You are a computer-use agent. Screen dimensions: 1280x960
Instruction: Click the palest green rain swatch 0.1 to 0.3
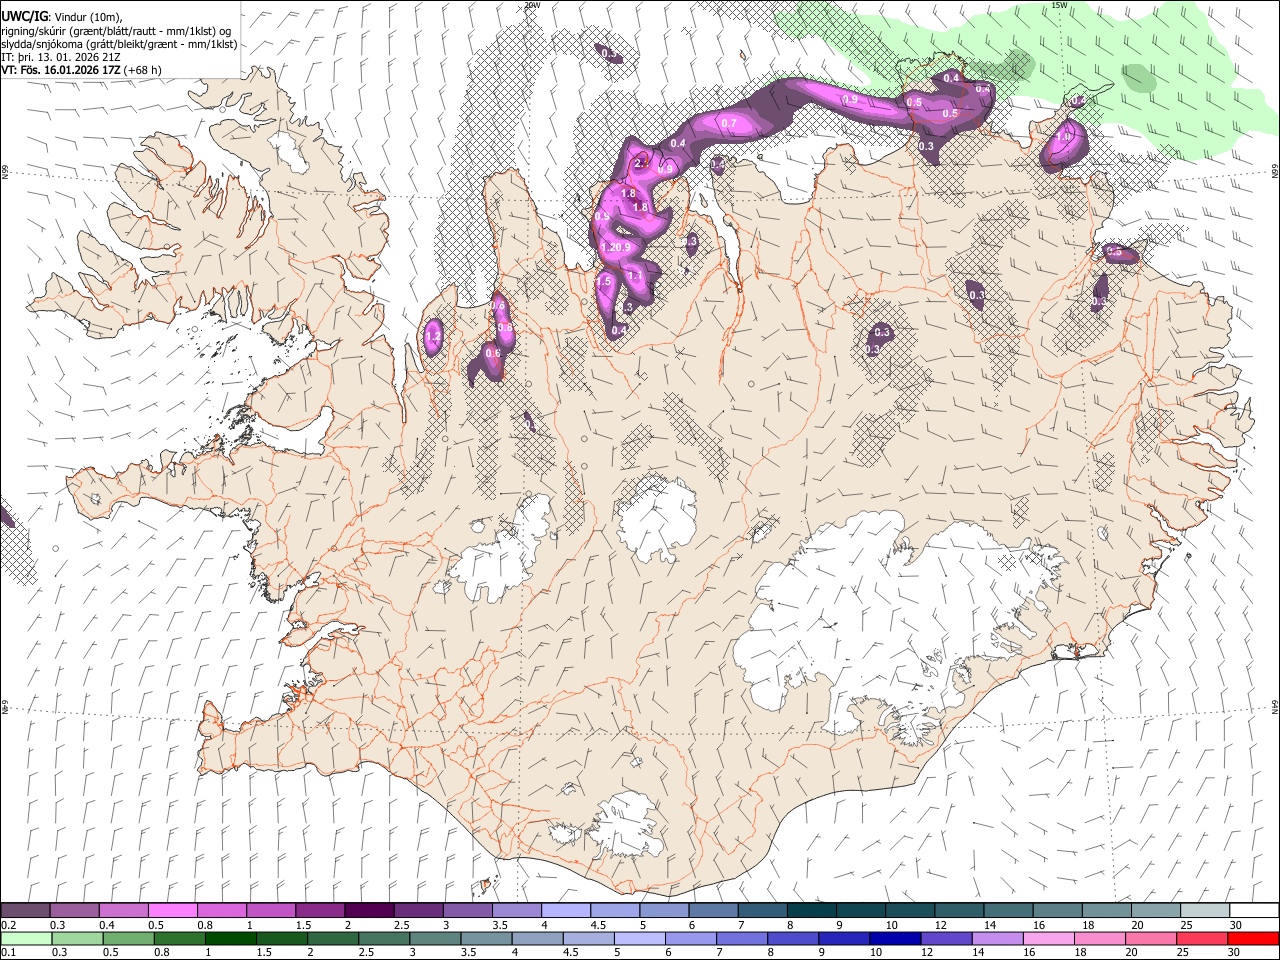point(26,938)
